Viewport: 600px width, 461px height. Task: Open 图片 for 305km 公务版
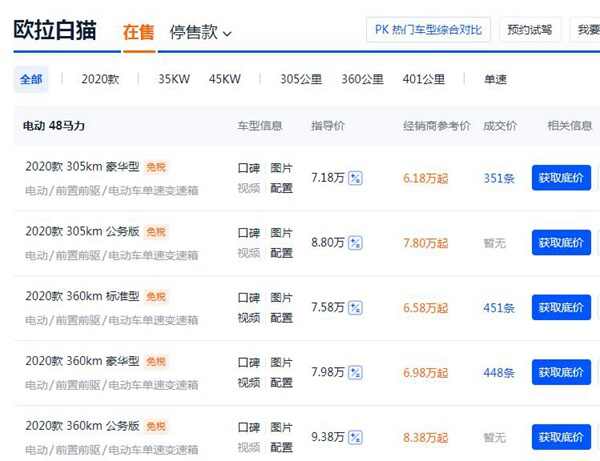[x=281, y=233]
